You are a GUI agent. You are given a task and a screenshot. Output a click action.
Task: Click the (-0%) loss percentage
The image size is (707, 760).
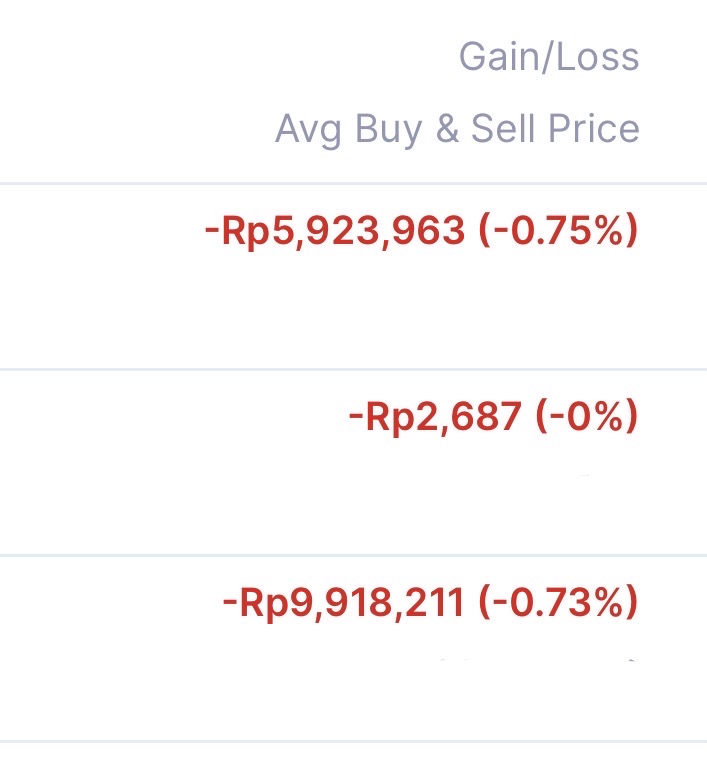pos(586,416)
